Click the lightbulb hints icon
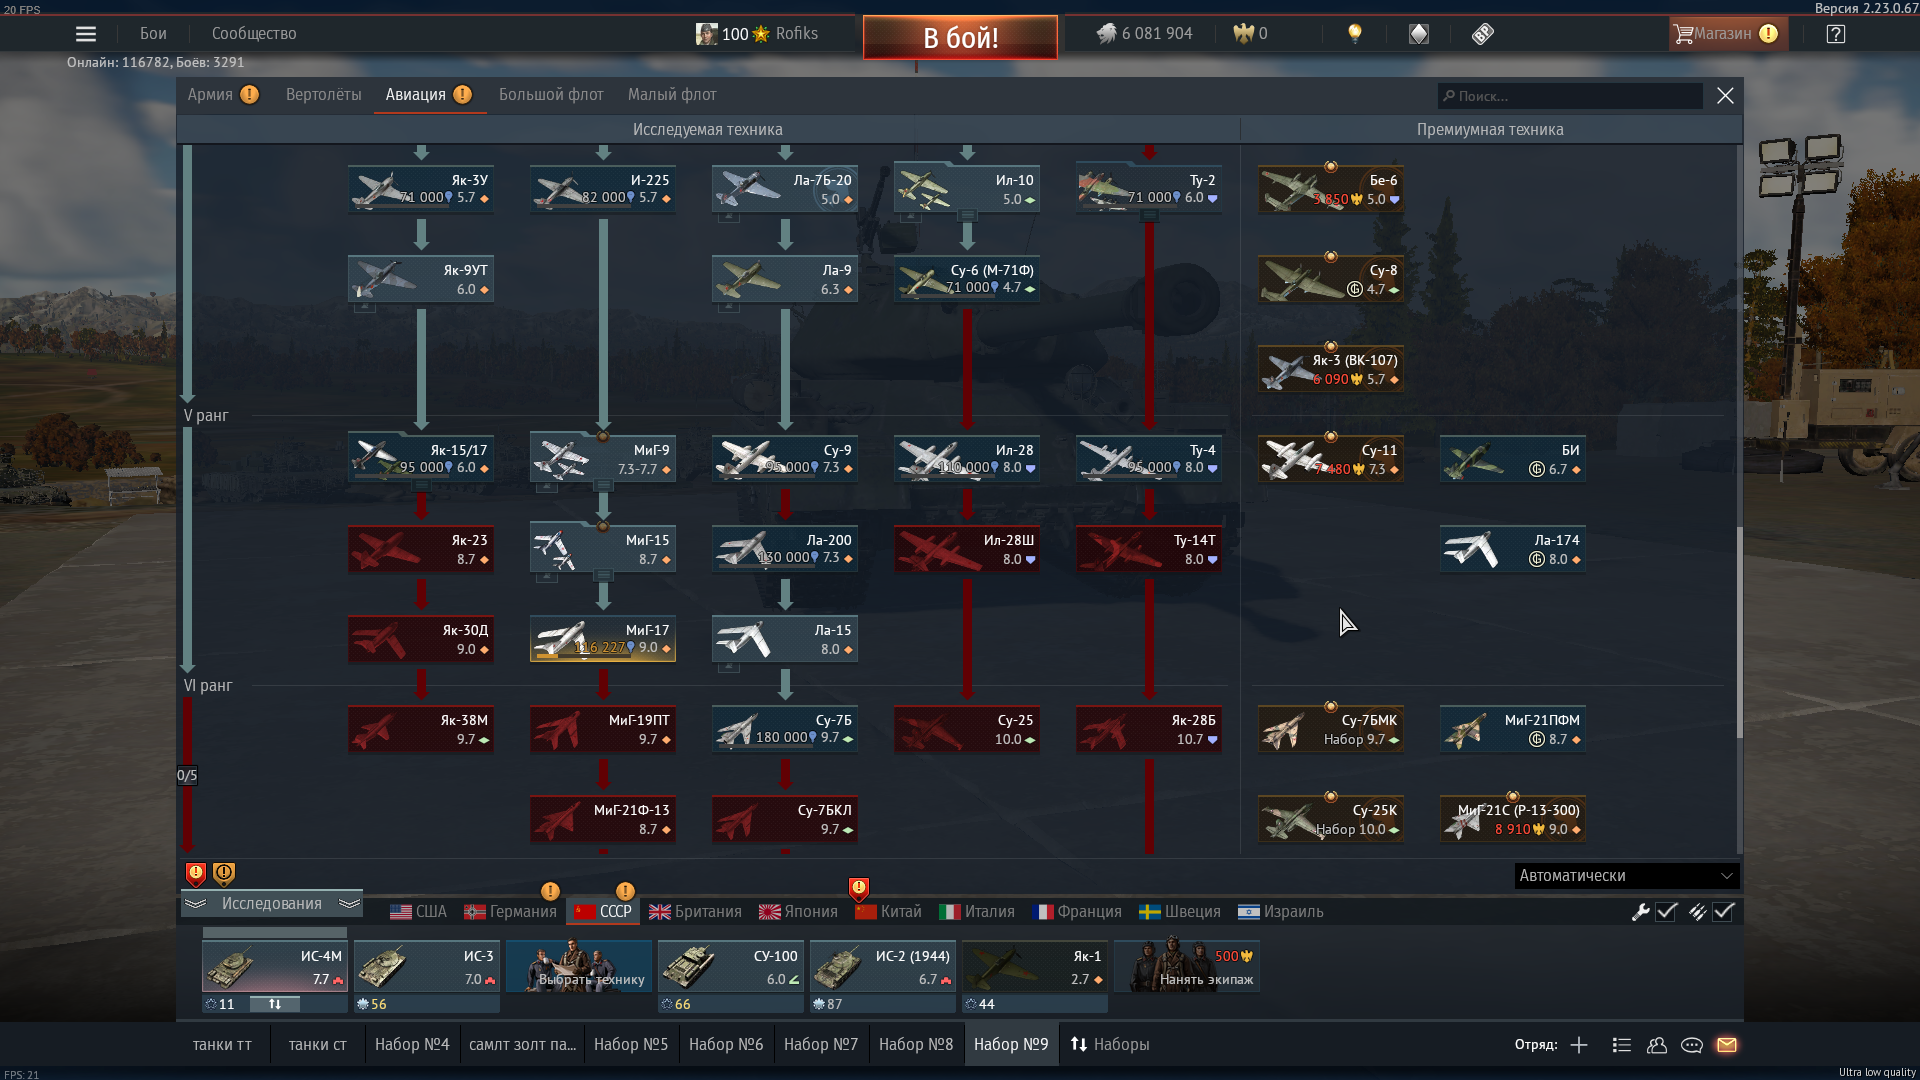 point(1355,34)
